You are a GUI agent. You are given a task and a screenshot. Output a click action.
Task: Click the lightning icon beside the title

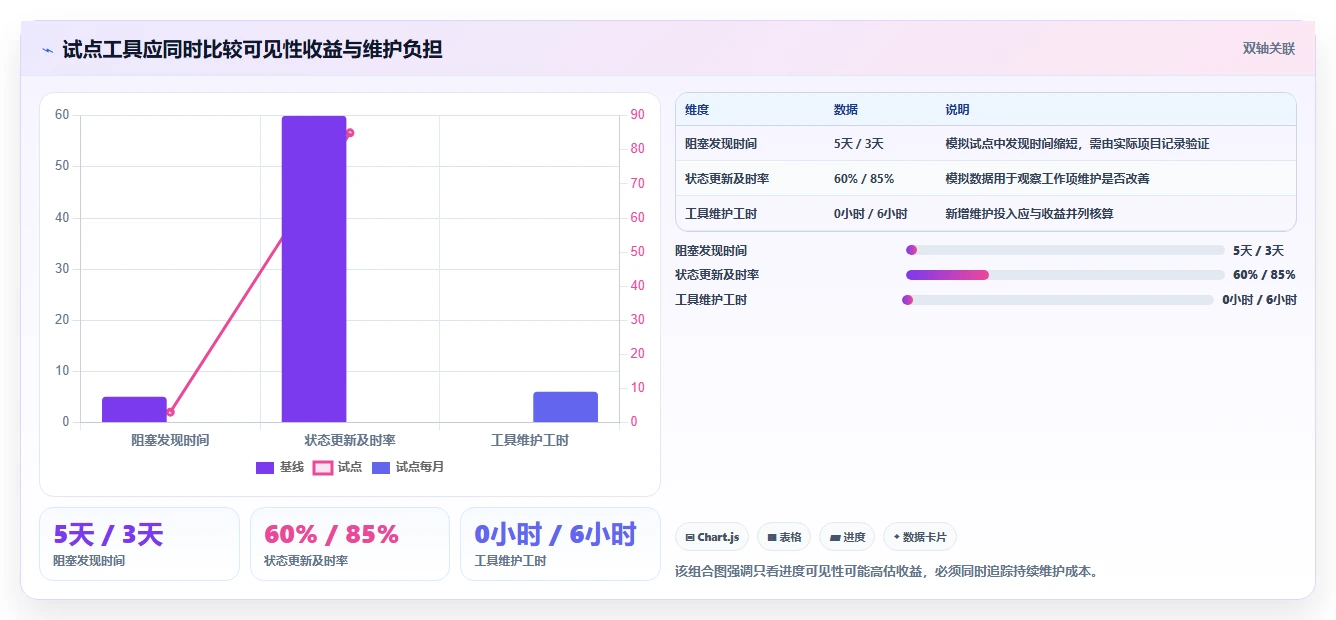48,49
